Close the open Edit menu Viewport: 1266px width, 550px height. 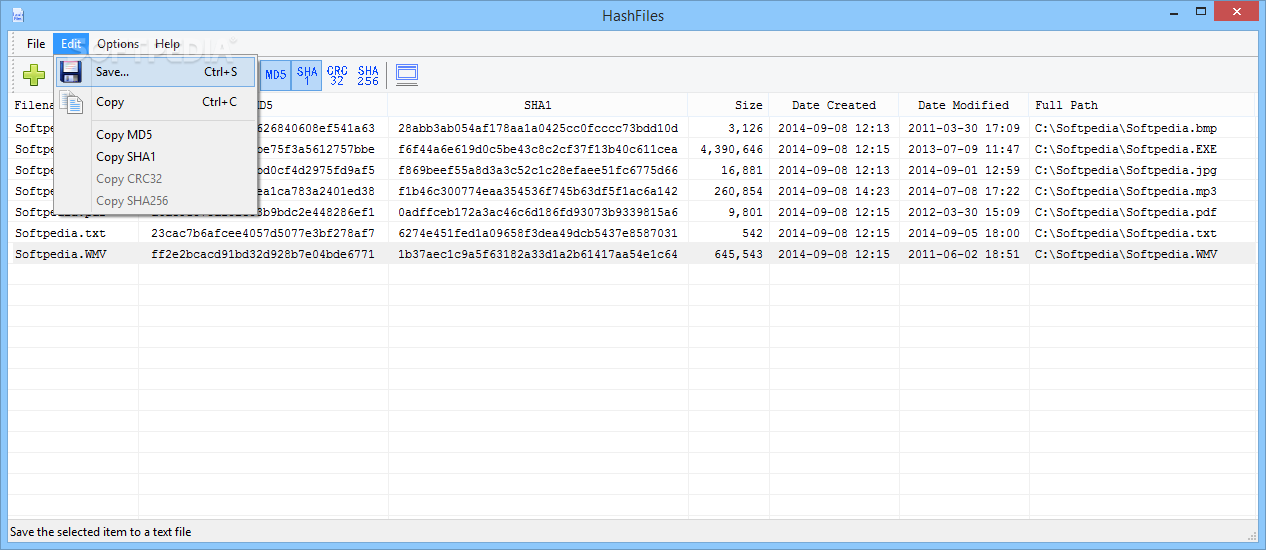(x=71, y=44)
